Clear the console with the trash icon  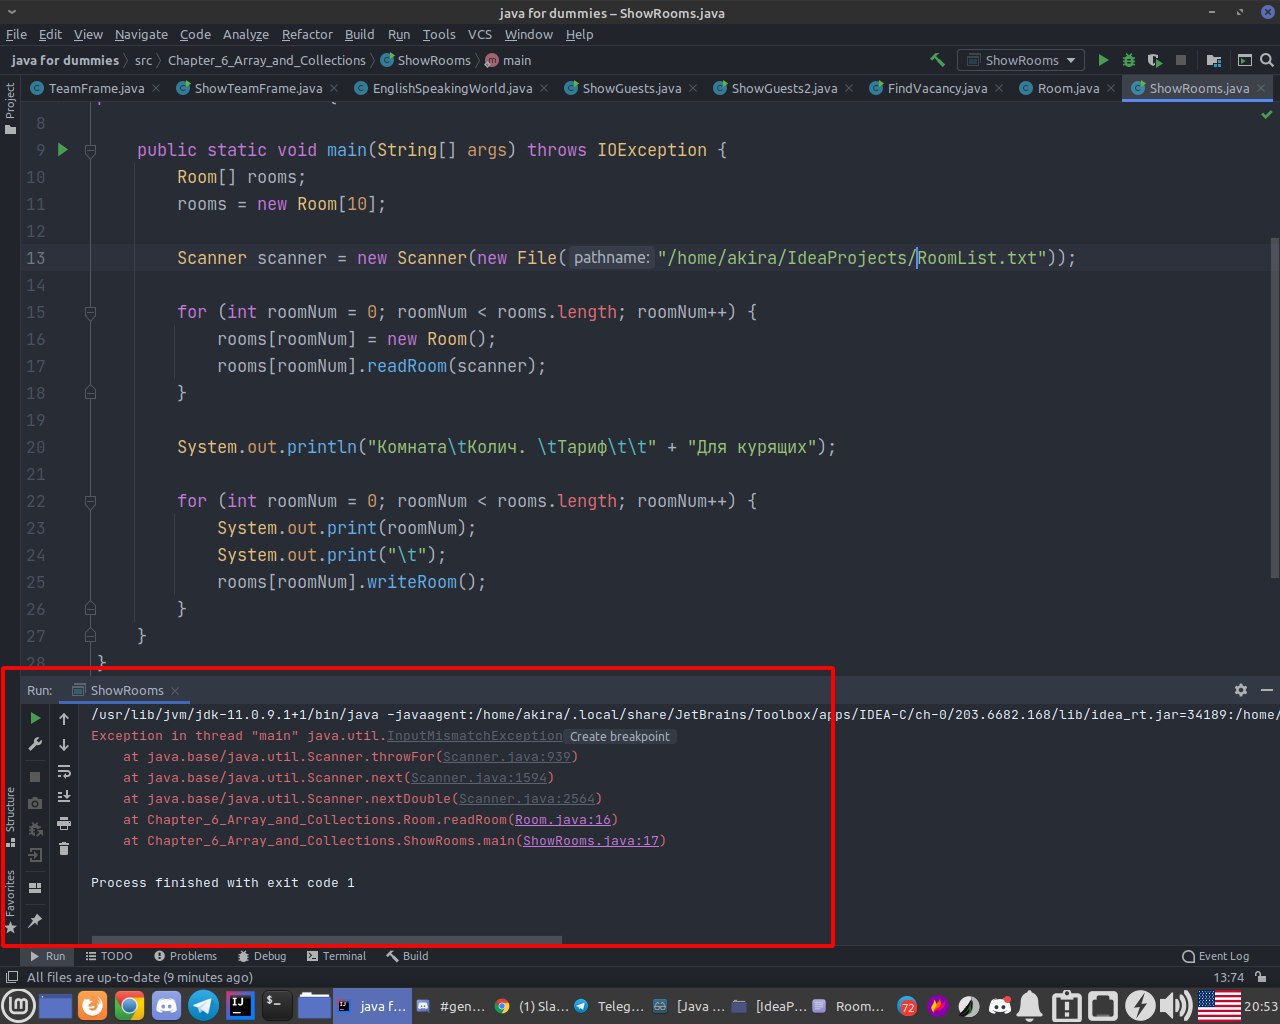(x=64, y=849)
